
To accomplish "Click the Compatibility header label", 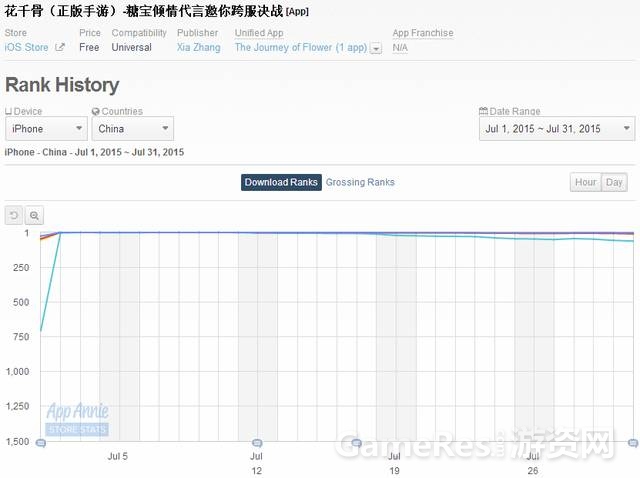I will 139,33.
